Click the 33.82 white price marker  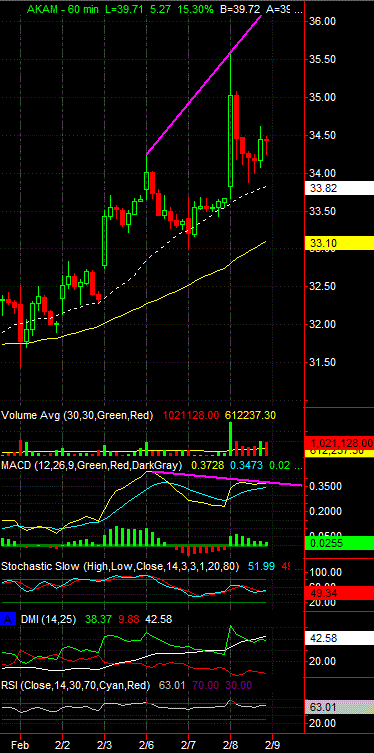[x=339, y=188]
